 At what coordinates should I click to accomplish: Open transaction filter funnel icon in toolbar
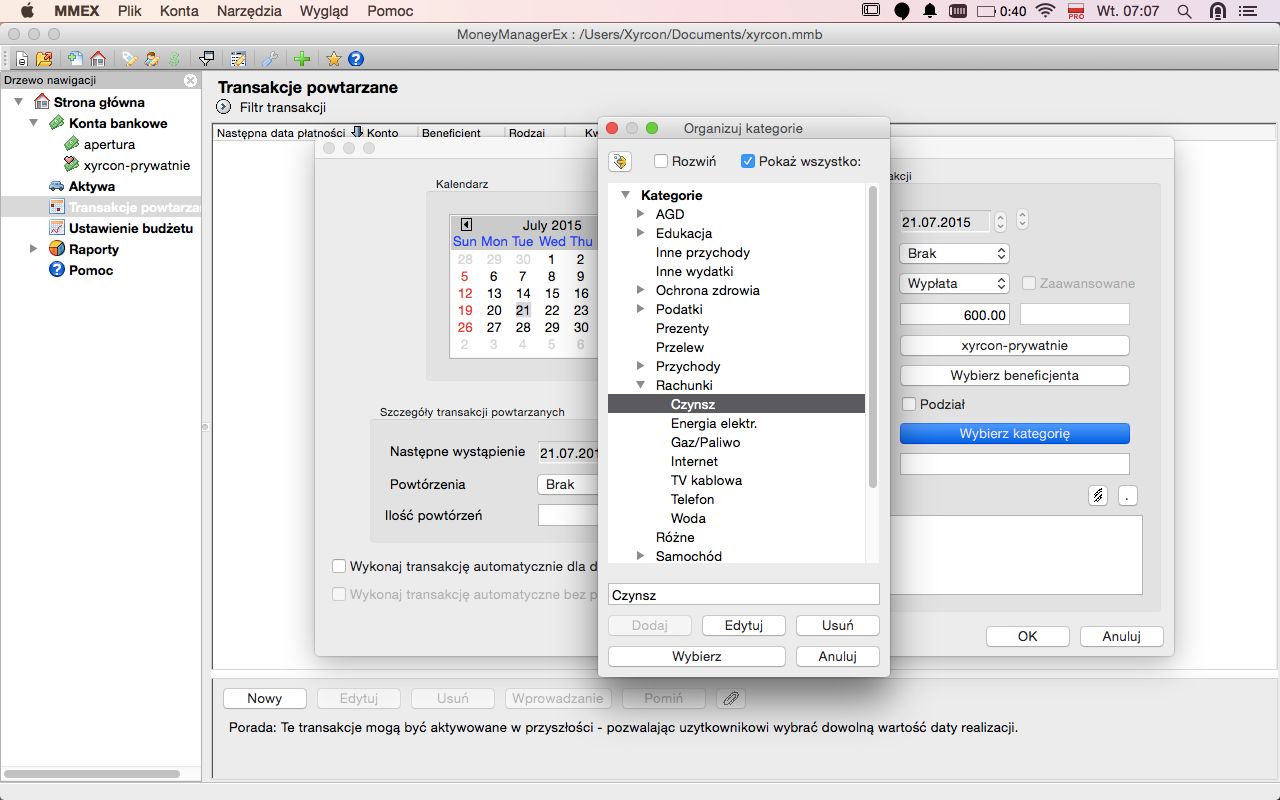(207, 59)
